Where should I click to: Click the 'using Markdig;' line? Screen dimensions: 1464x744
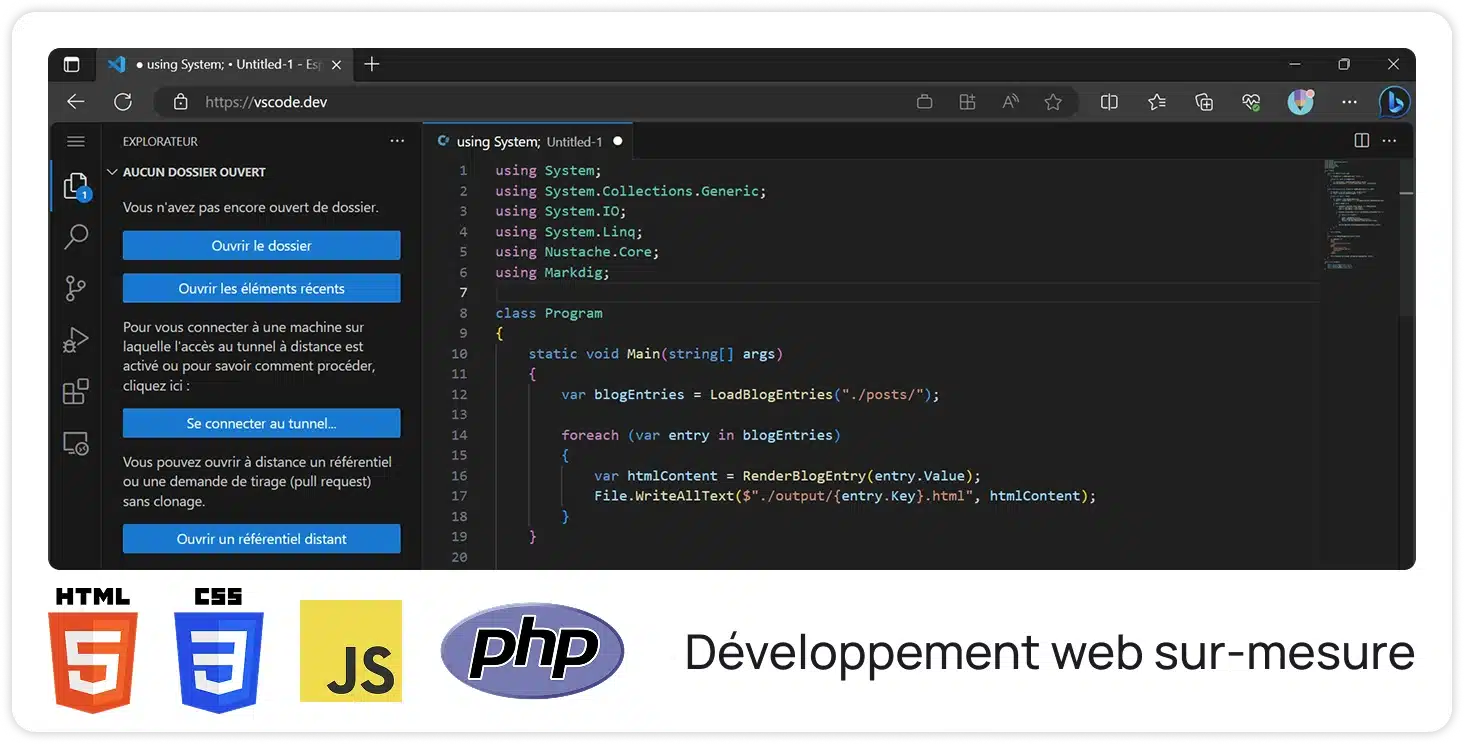(x=552, y=272)
